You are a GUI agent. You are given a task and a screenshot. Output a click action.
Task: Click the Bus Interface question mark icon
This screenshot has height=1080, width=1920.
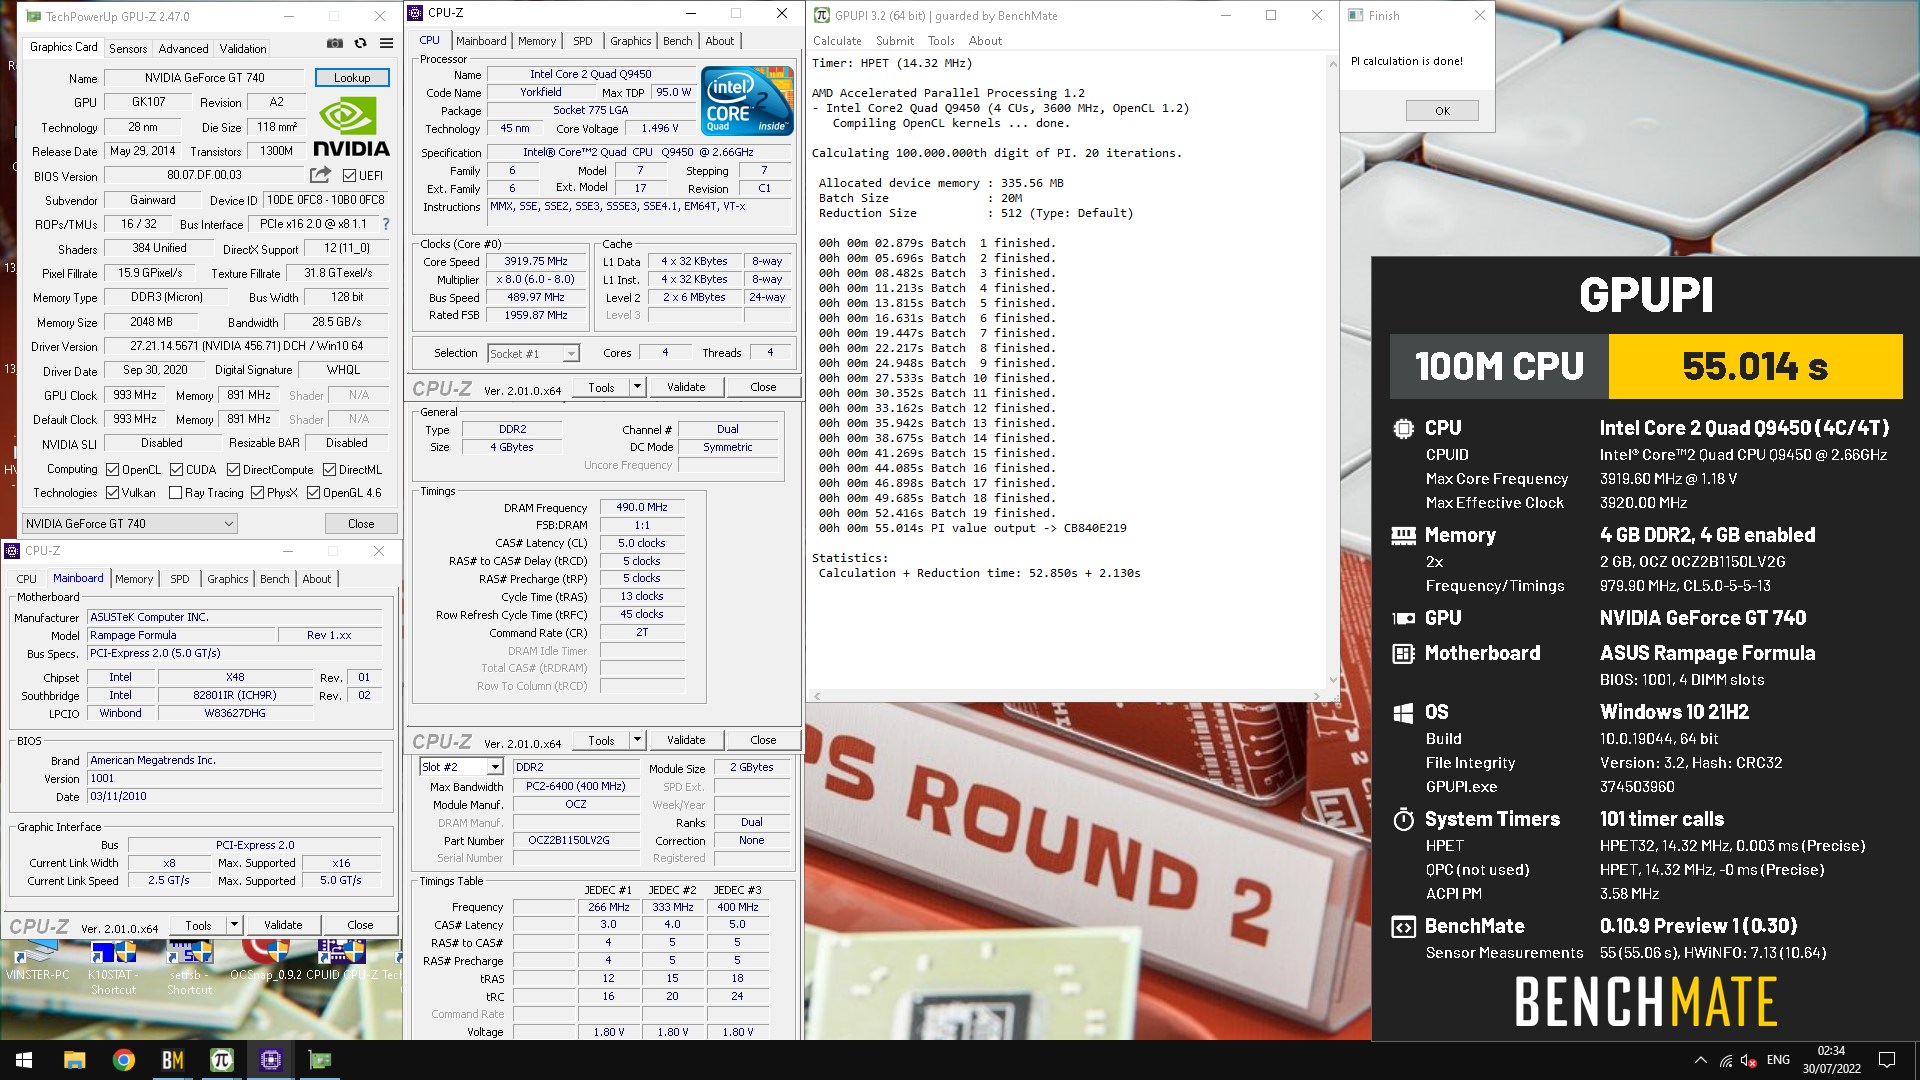[386, 224]
